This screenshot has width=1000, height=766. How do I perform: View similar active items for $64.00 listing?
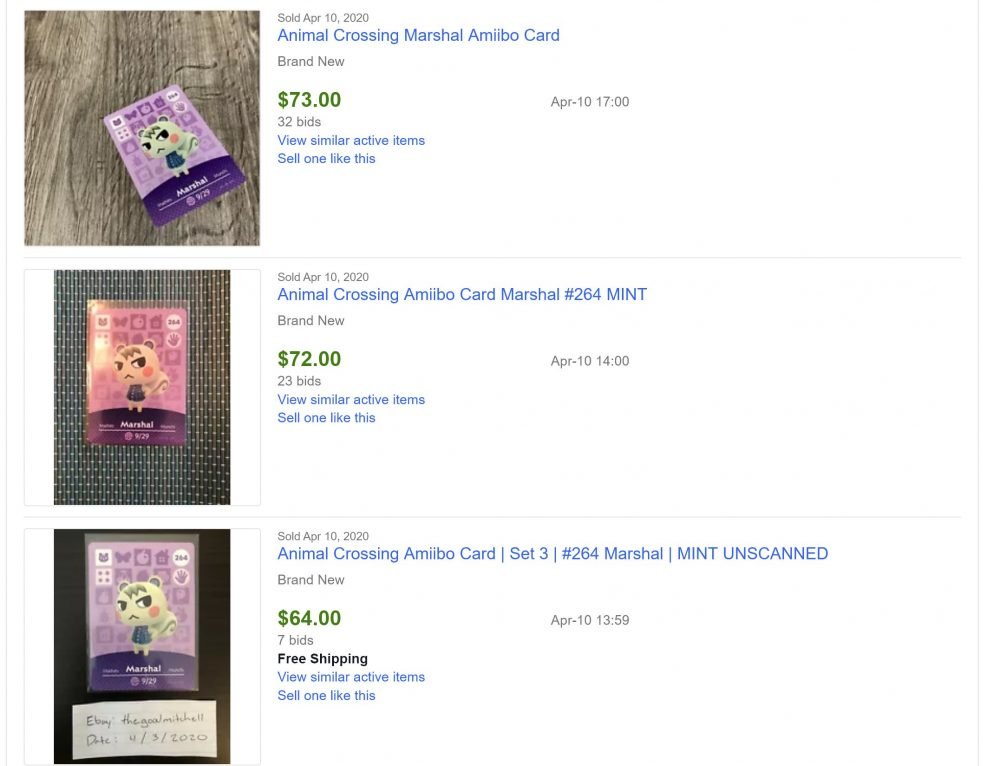pos(351,677)
